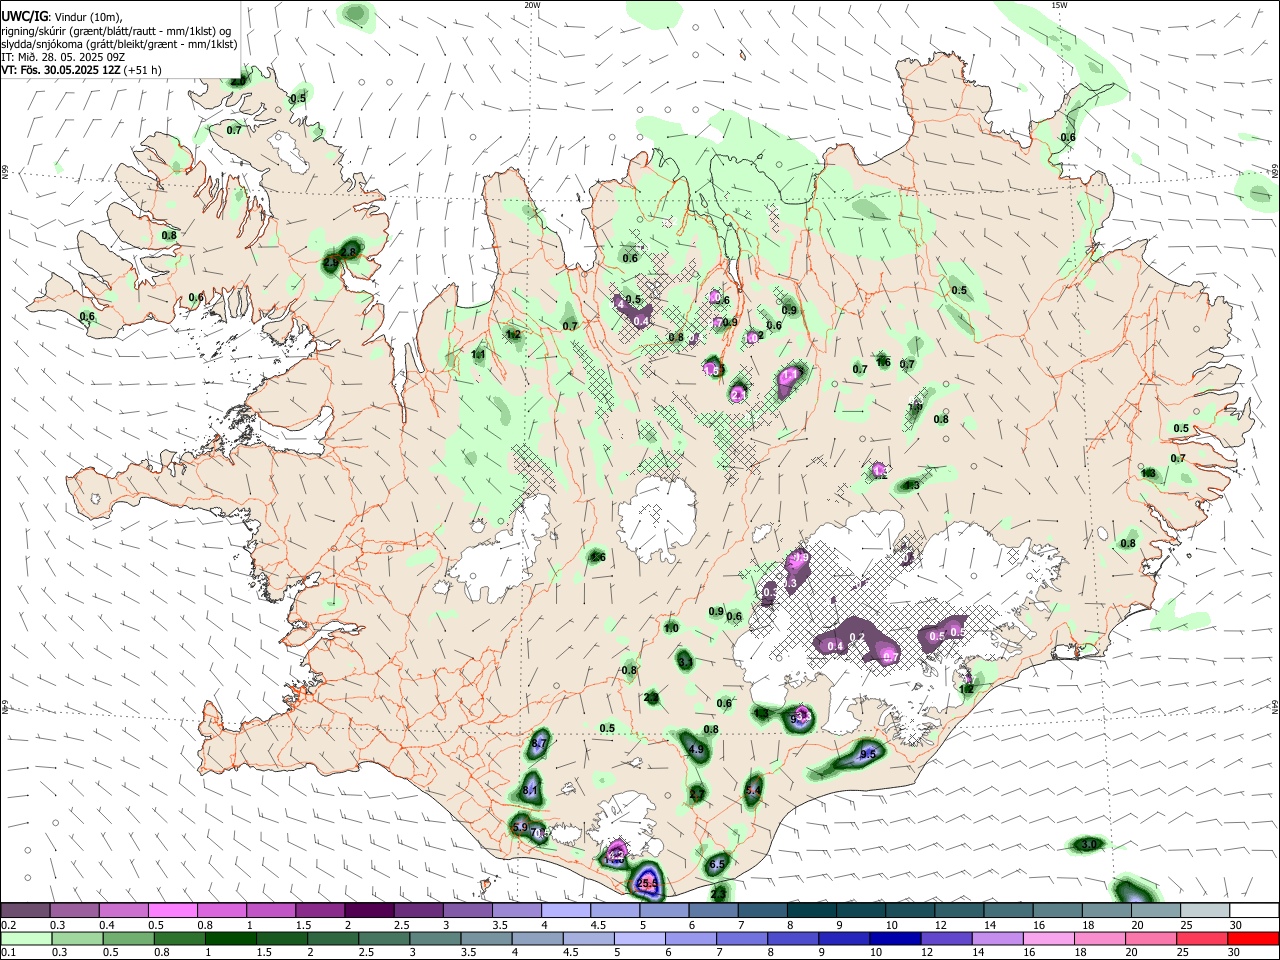Click the Hofsjökull glacier in central Iceland

tap(657, 518)
